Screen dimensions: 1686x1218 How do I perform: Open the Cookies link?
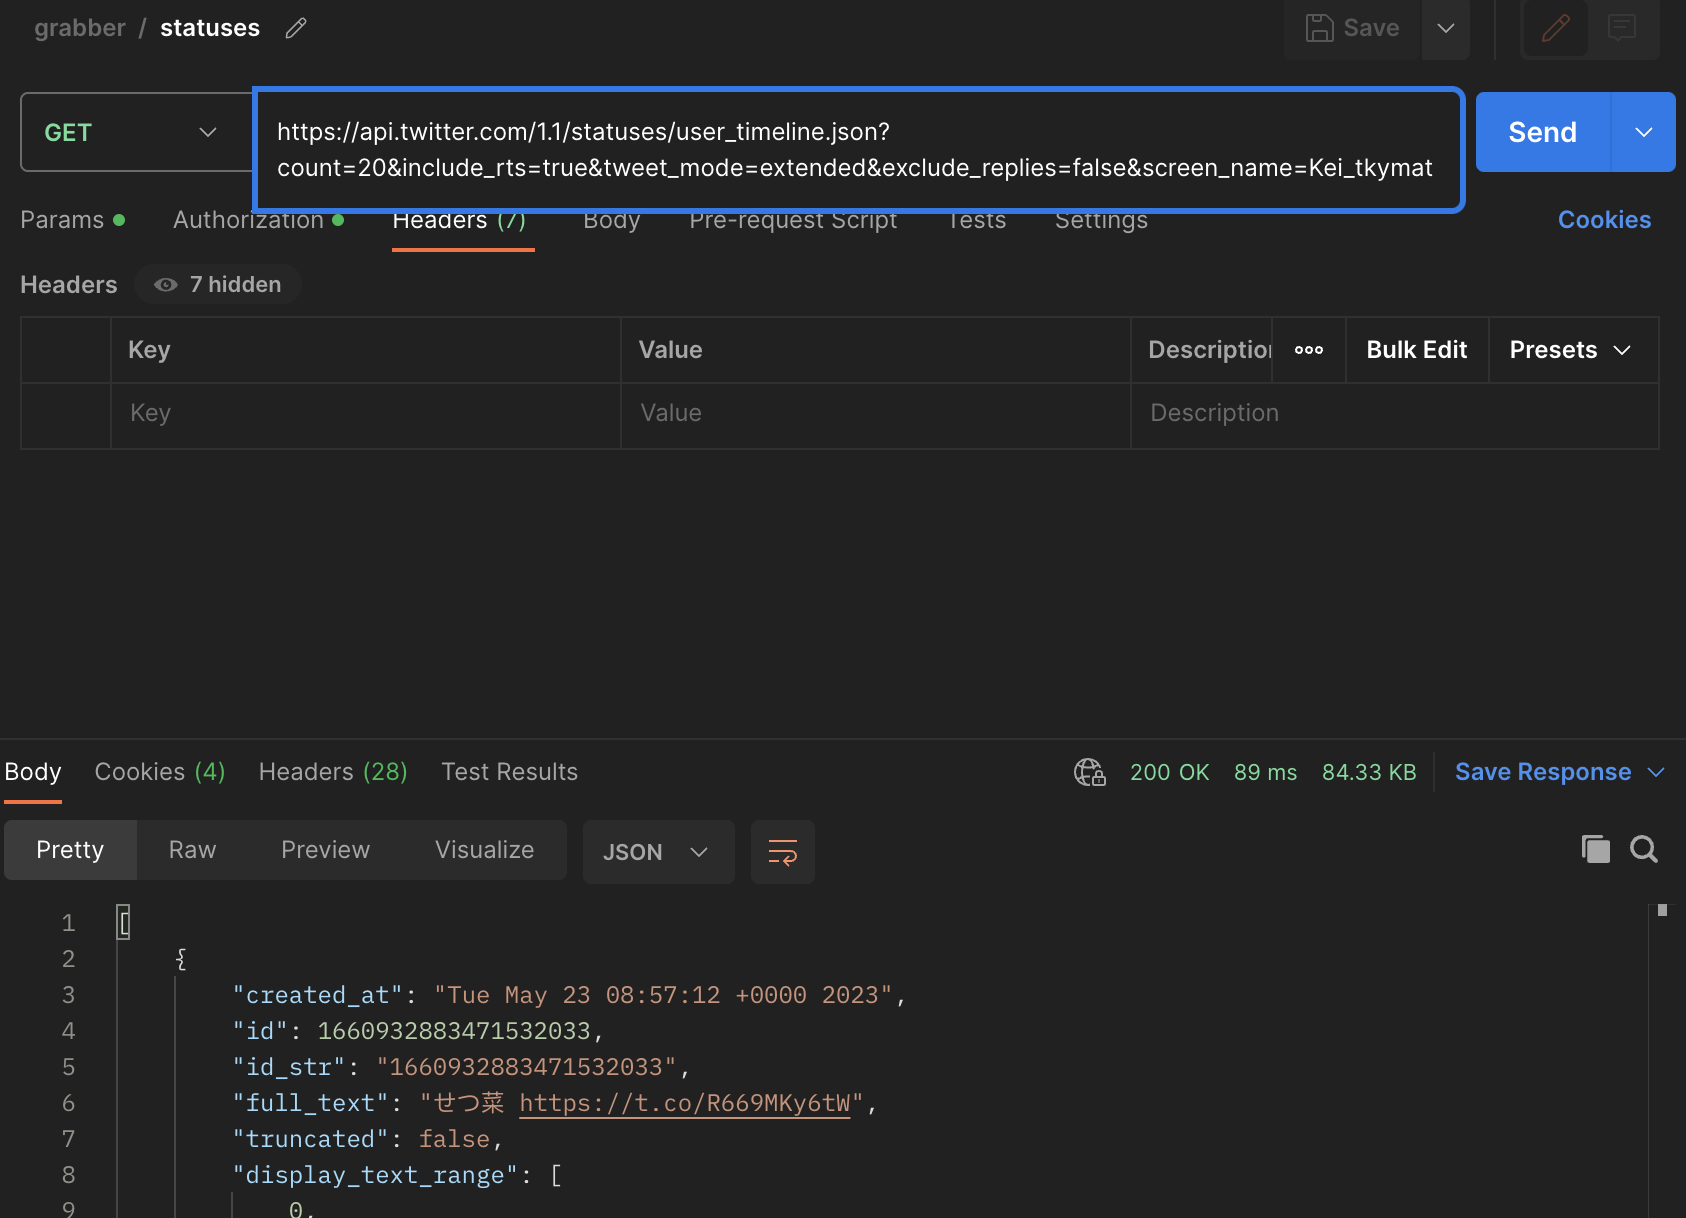pyautogui.click(x=1604, y=220)
